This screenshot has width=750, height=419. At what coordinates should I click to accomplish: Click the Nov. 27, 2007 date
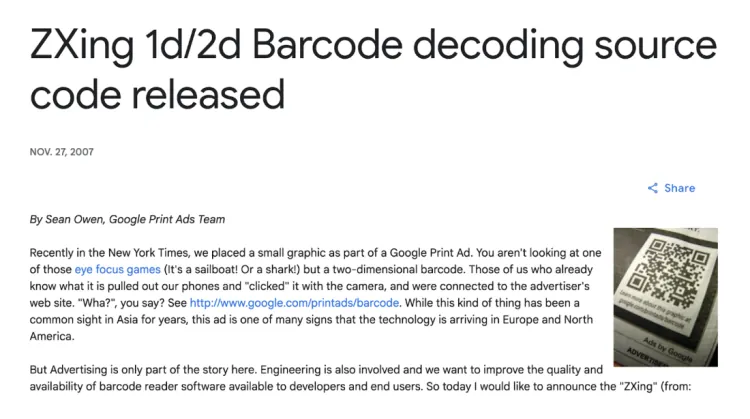62,152
